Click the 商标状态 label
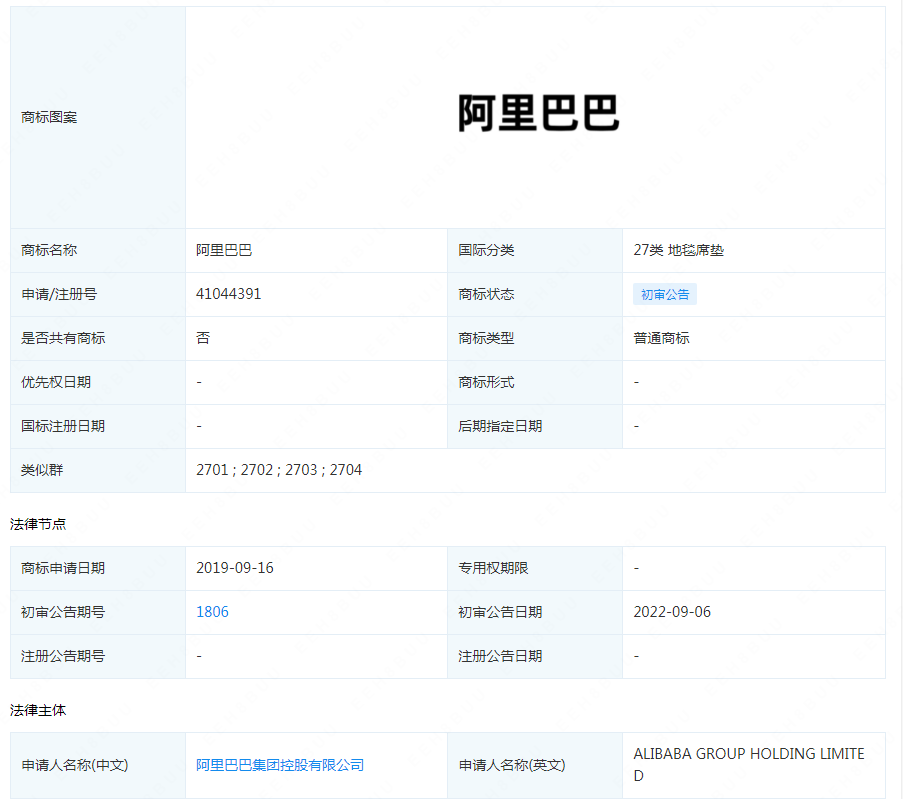This screenshot has height=799, width=903. pos(486,294)
